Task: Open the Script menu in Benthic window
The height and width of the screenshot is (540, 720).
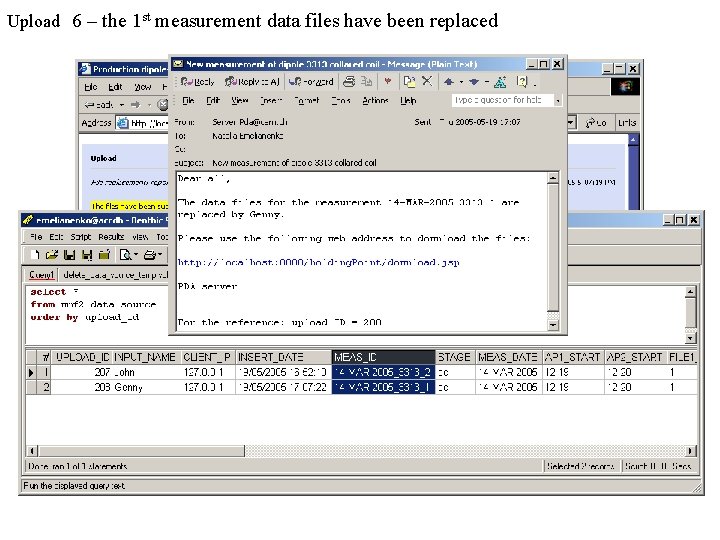Action: coord(80,237)
